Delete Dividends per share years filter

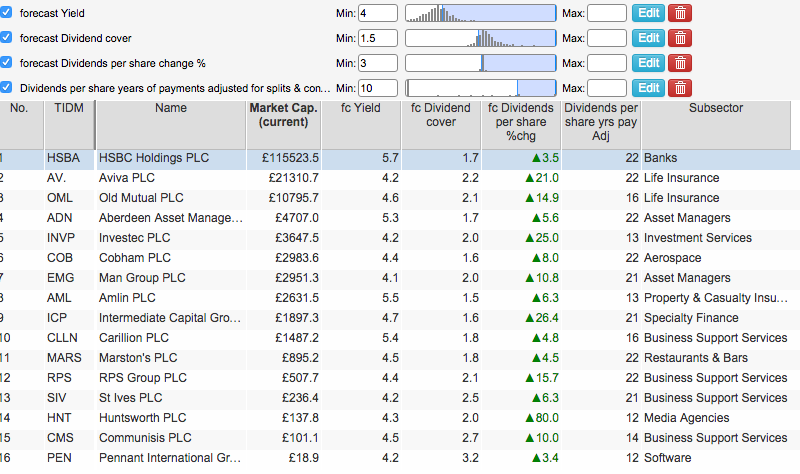[x=680, y=88]
